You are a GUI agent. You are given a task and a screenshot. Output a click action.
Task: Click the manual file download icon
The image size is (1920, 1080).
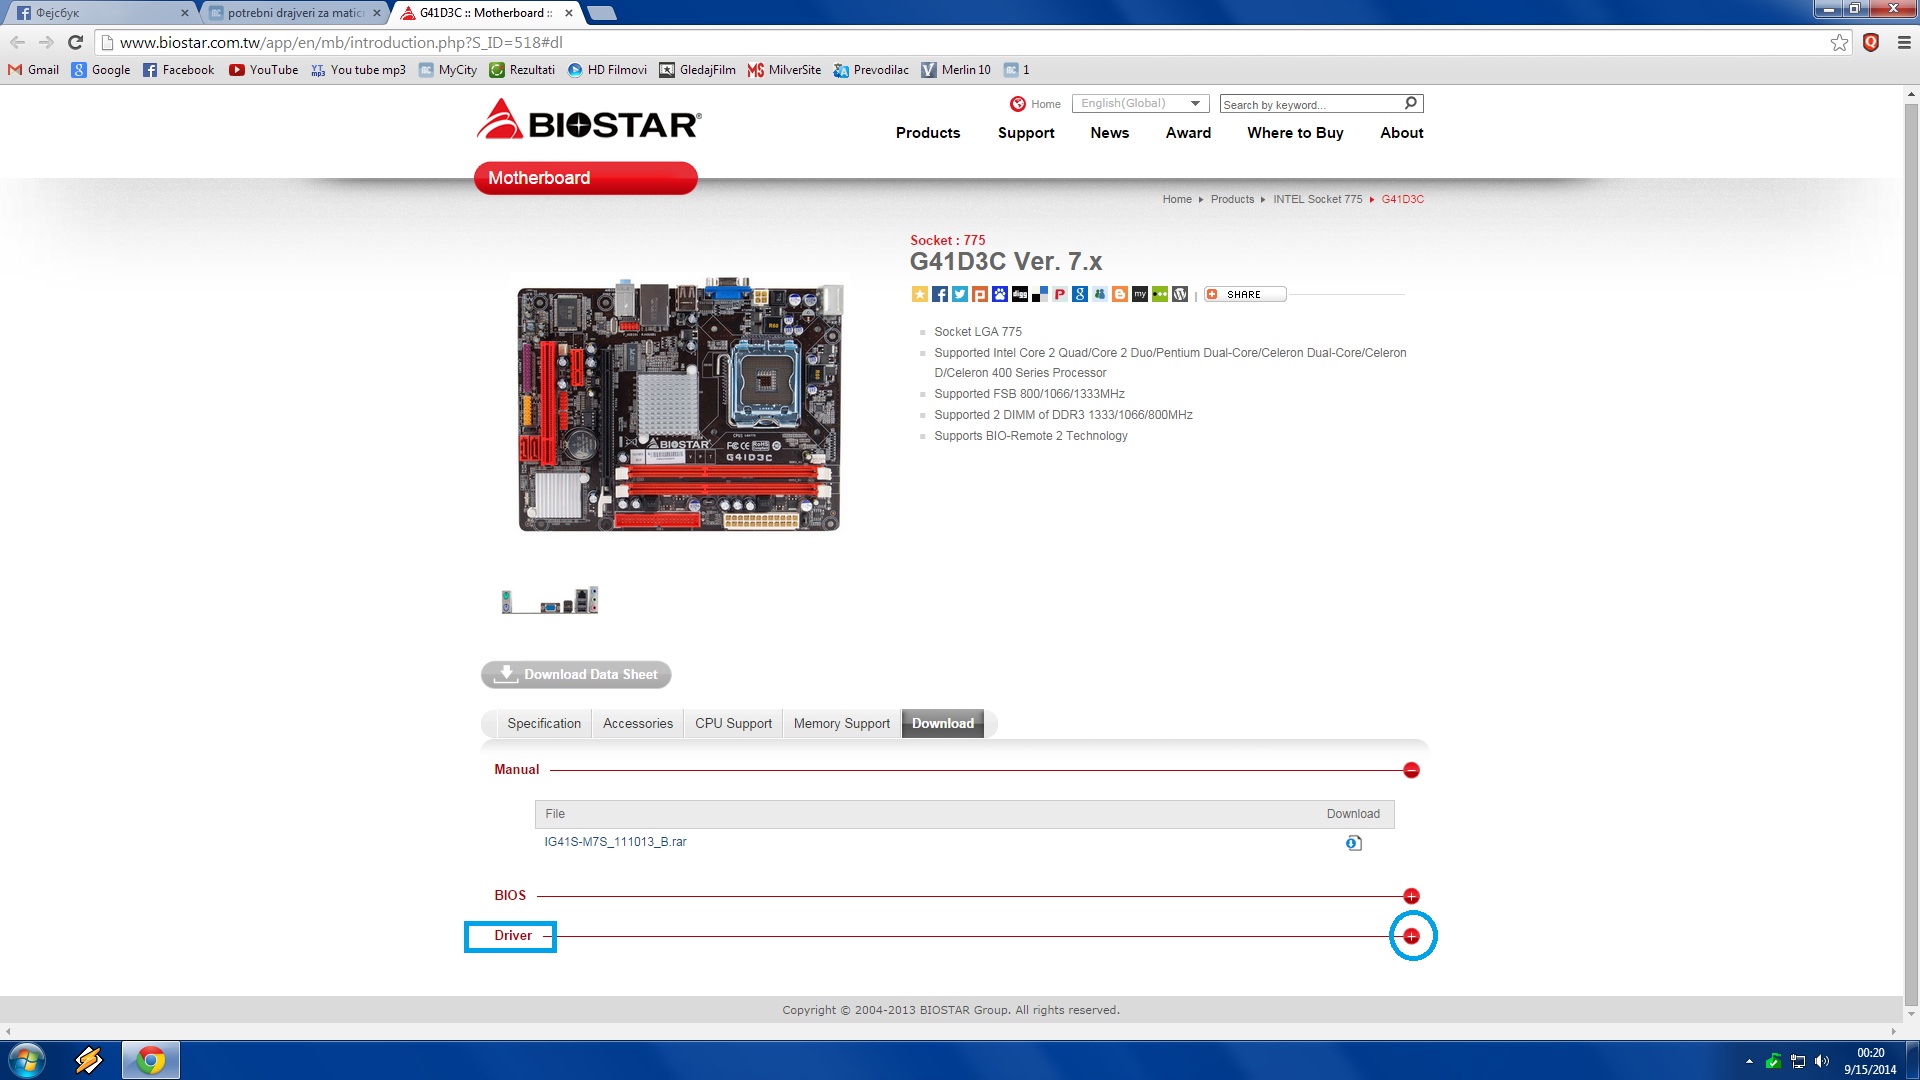(1353, 843)
